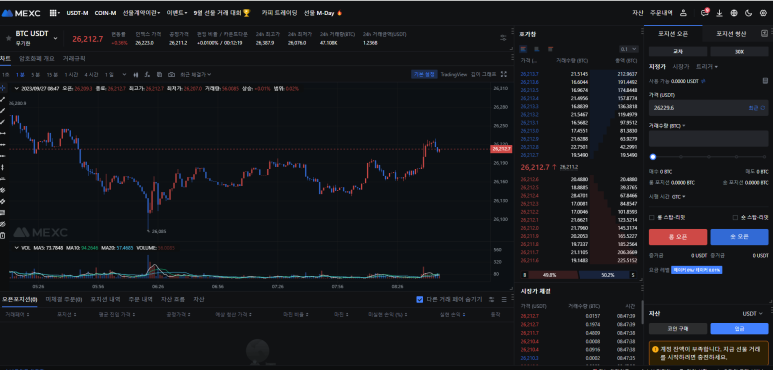Click the transfer icon next to available USDT
The height and width of the screenshot is (370, 773).
[703, 80]
